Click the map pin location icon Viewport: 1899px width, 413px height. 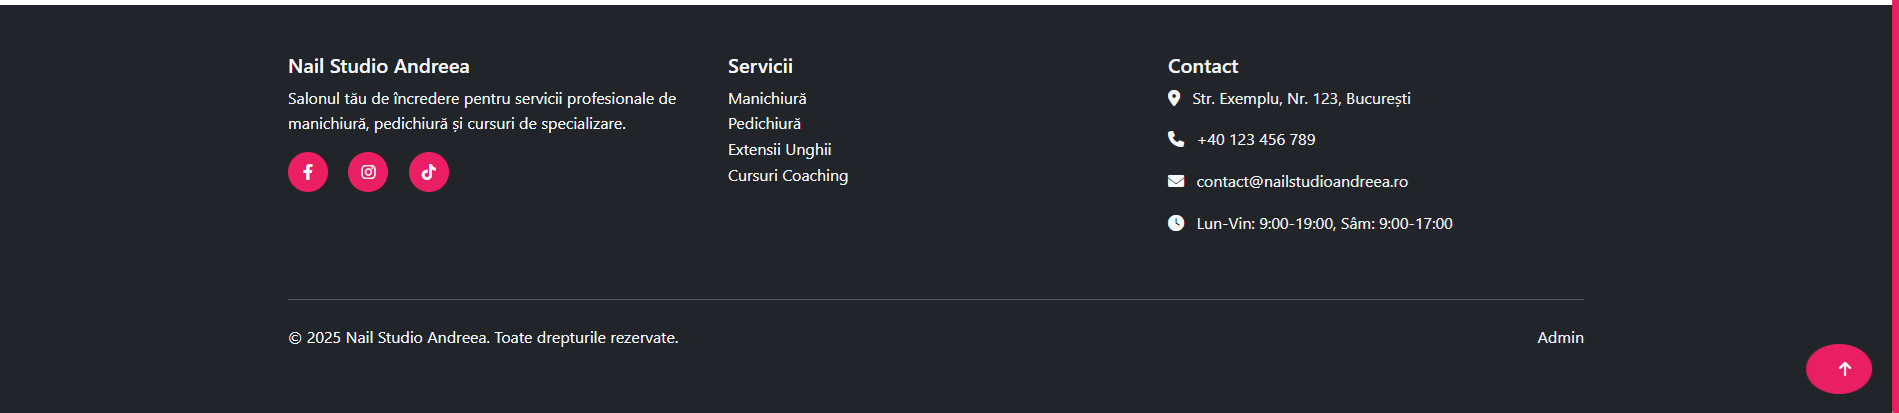[1174, 98]
